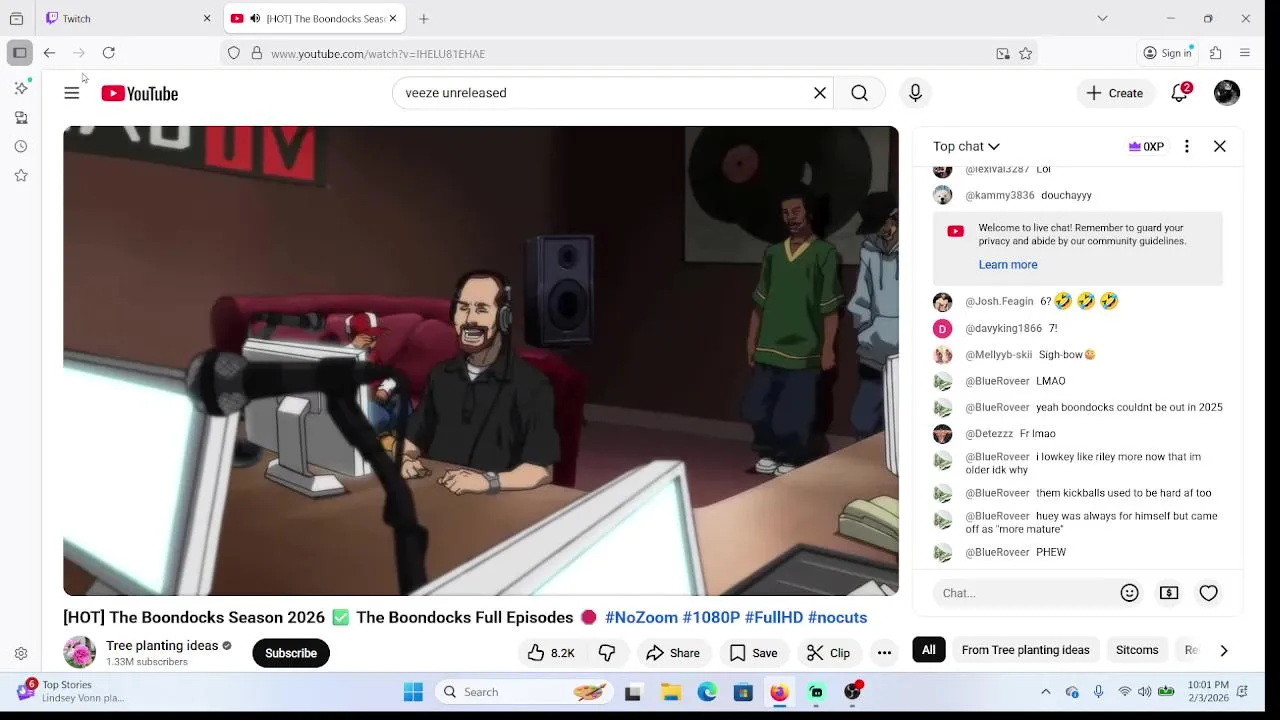Go back to the previous page

click(49, 53)
